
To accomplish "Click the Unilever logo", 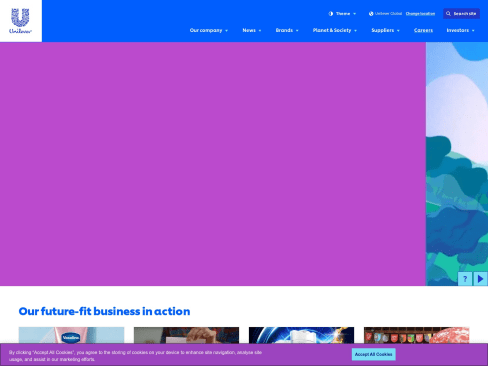I will (x=20, y=21).
